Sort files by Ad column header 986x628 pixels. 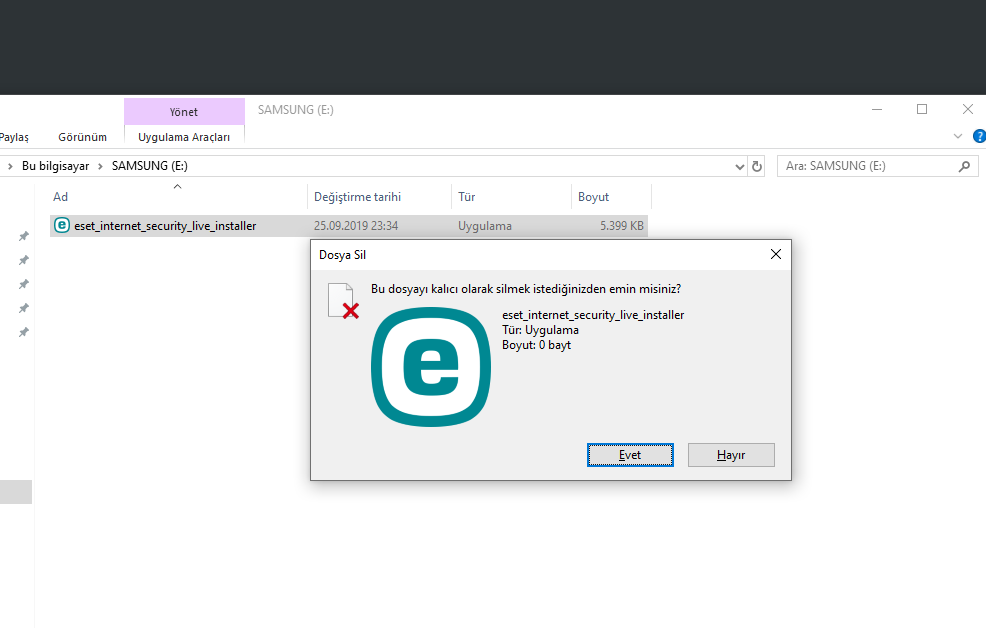pyautogui.click(x=178, y=197)
